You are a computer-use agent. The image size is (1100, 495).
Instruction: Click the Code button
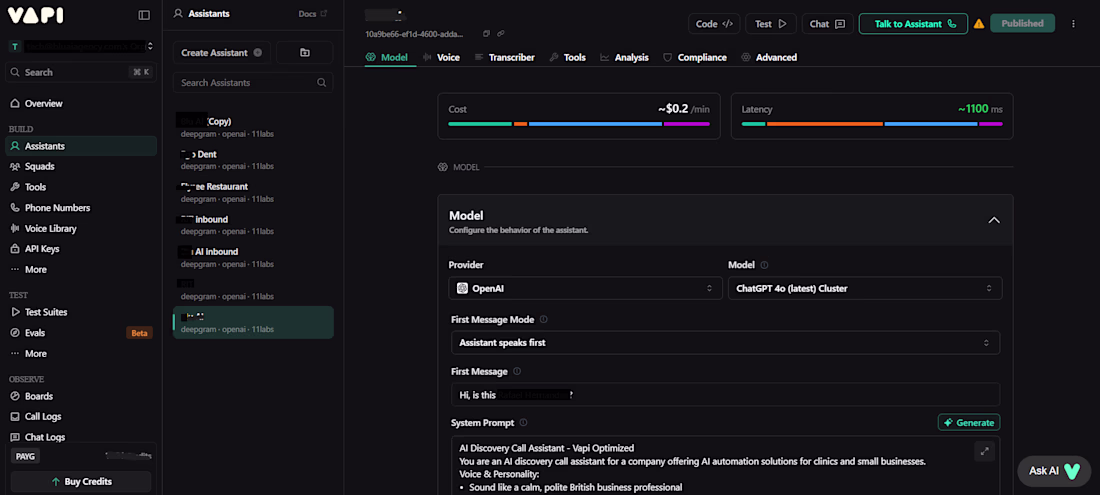point(714,24)
